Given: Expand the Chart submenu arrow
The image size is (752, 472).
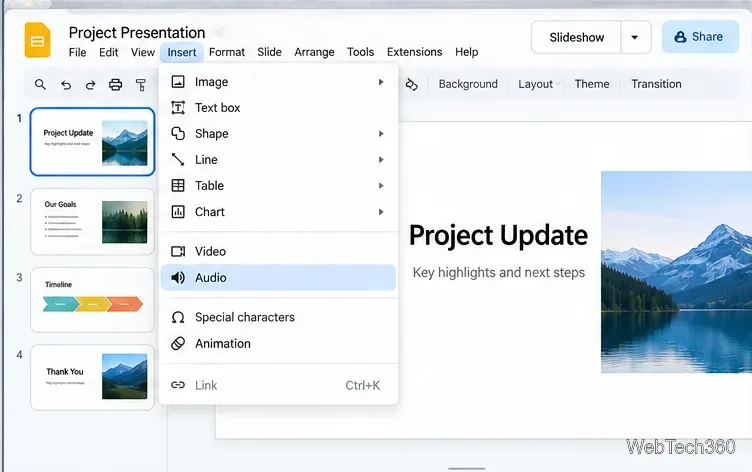Looking at the screenshot, I should [x=381, y=212].
